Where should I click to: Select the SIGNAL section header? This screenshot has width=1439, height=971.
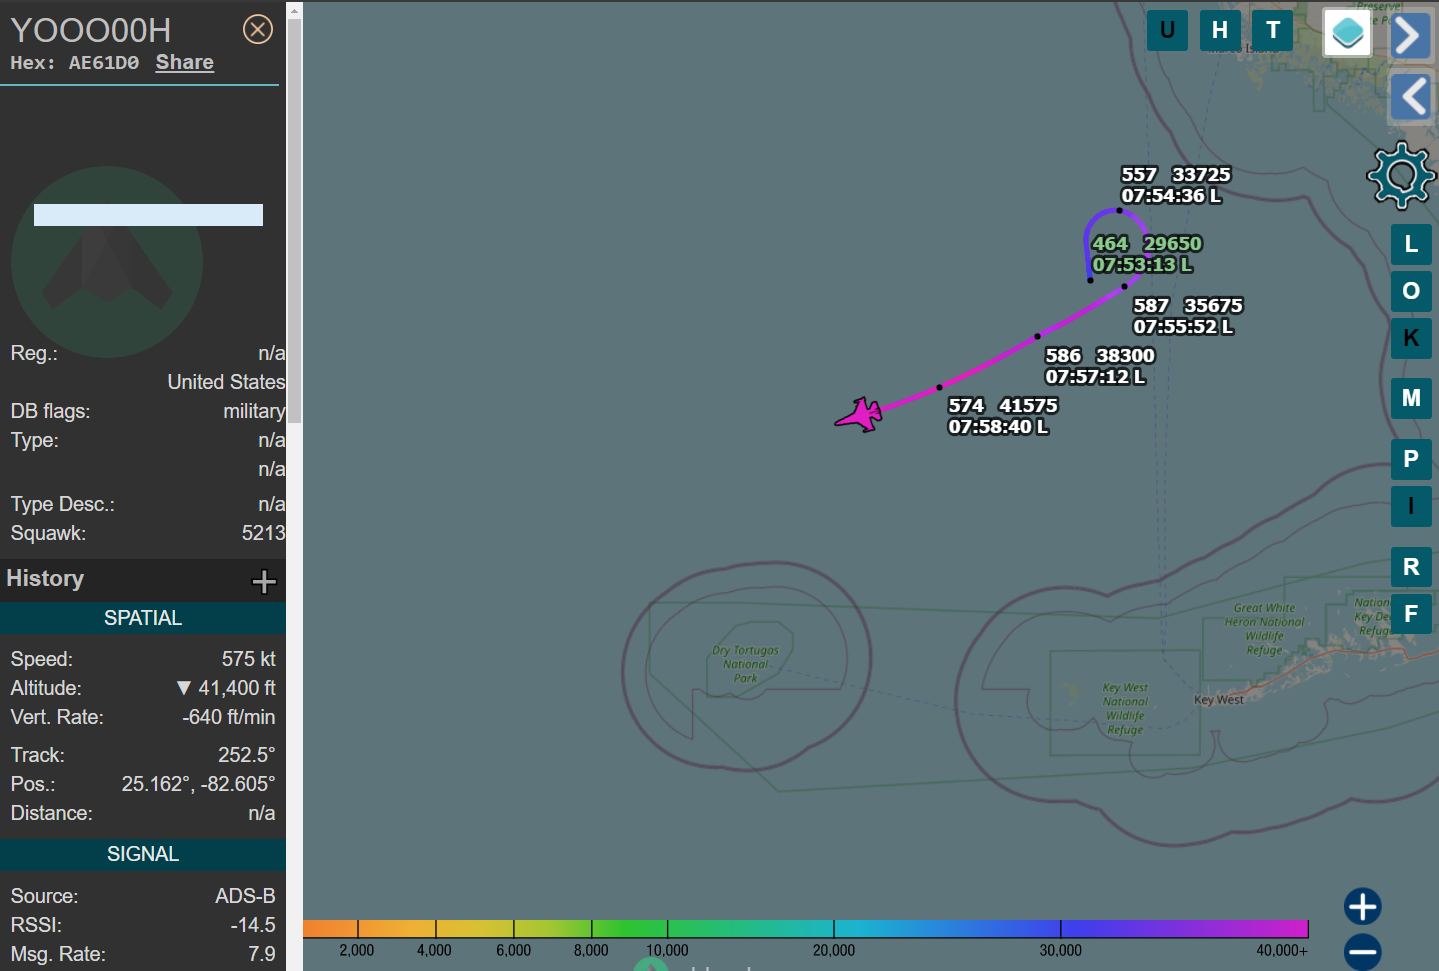(x=143, y=854)
